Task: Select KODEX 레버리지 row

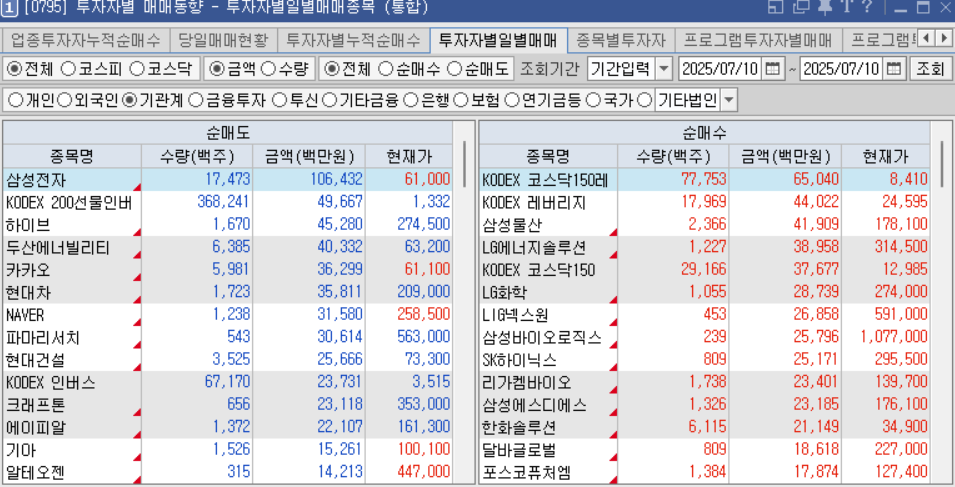Action: [705, 202]
